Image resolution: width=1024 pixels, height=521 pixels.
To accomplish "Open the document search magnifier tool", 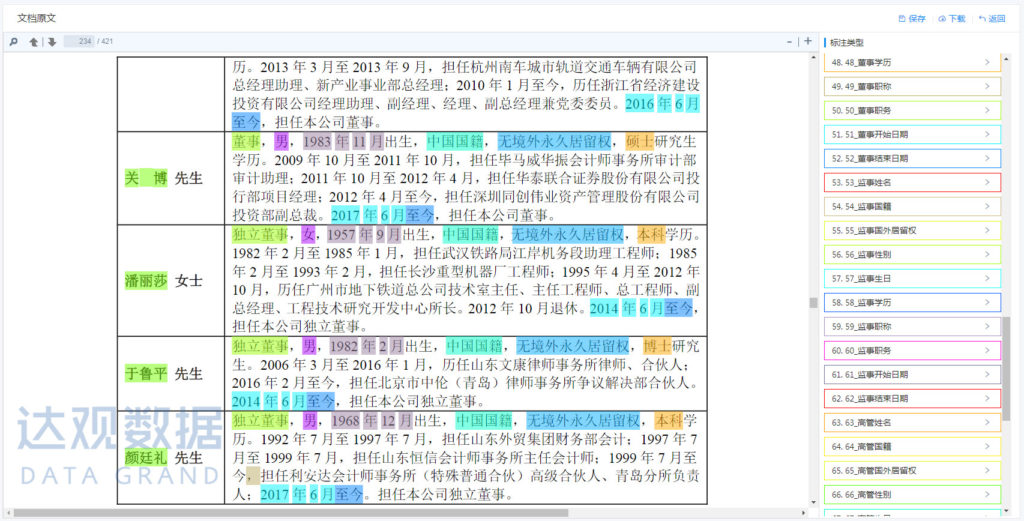I will [13, 42].
